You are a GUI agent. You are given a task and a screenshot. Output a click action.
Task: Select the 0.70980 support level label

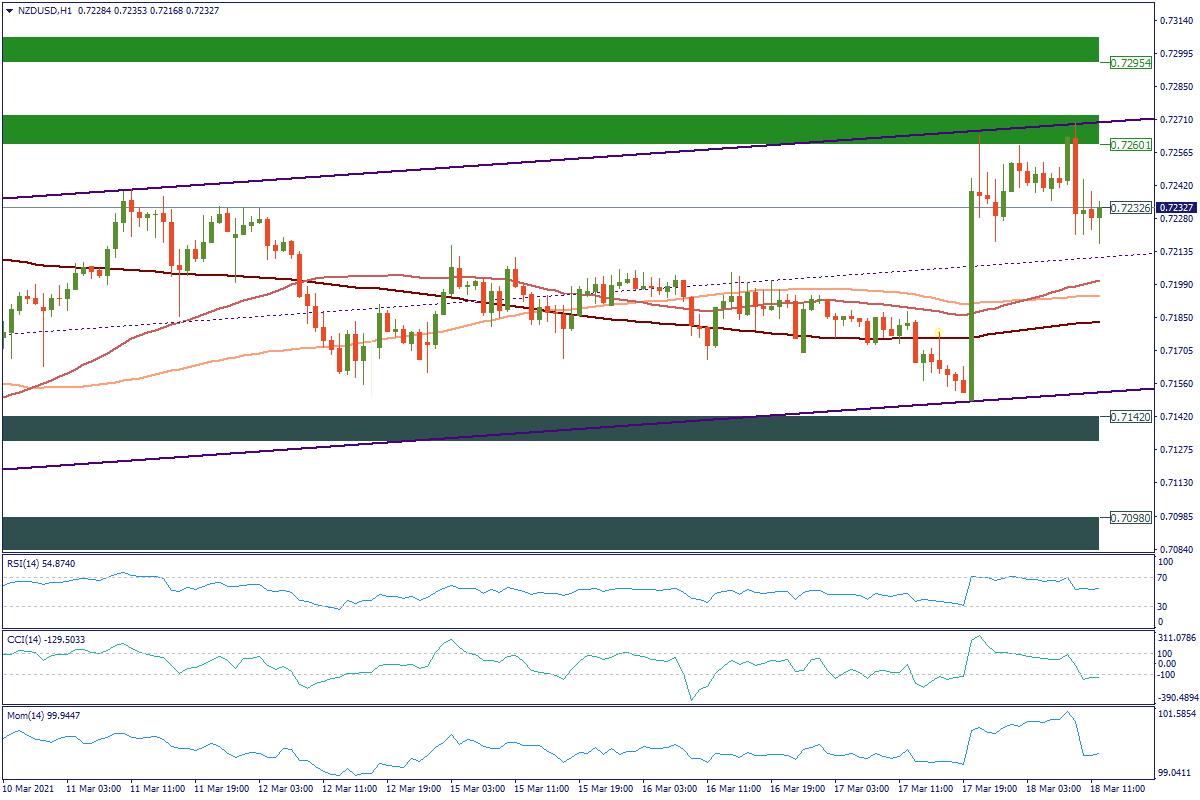click(1131, 517)
